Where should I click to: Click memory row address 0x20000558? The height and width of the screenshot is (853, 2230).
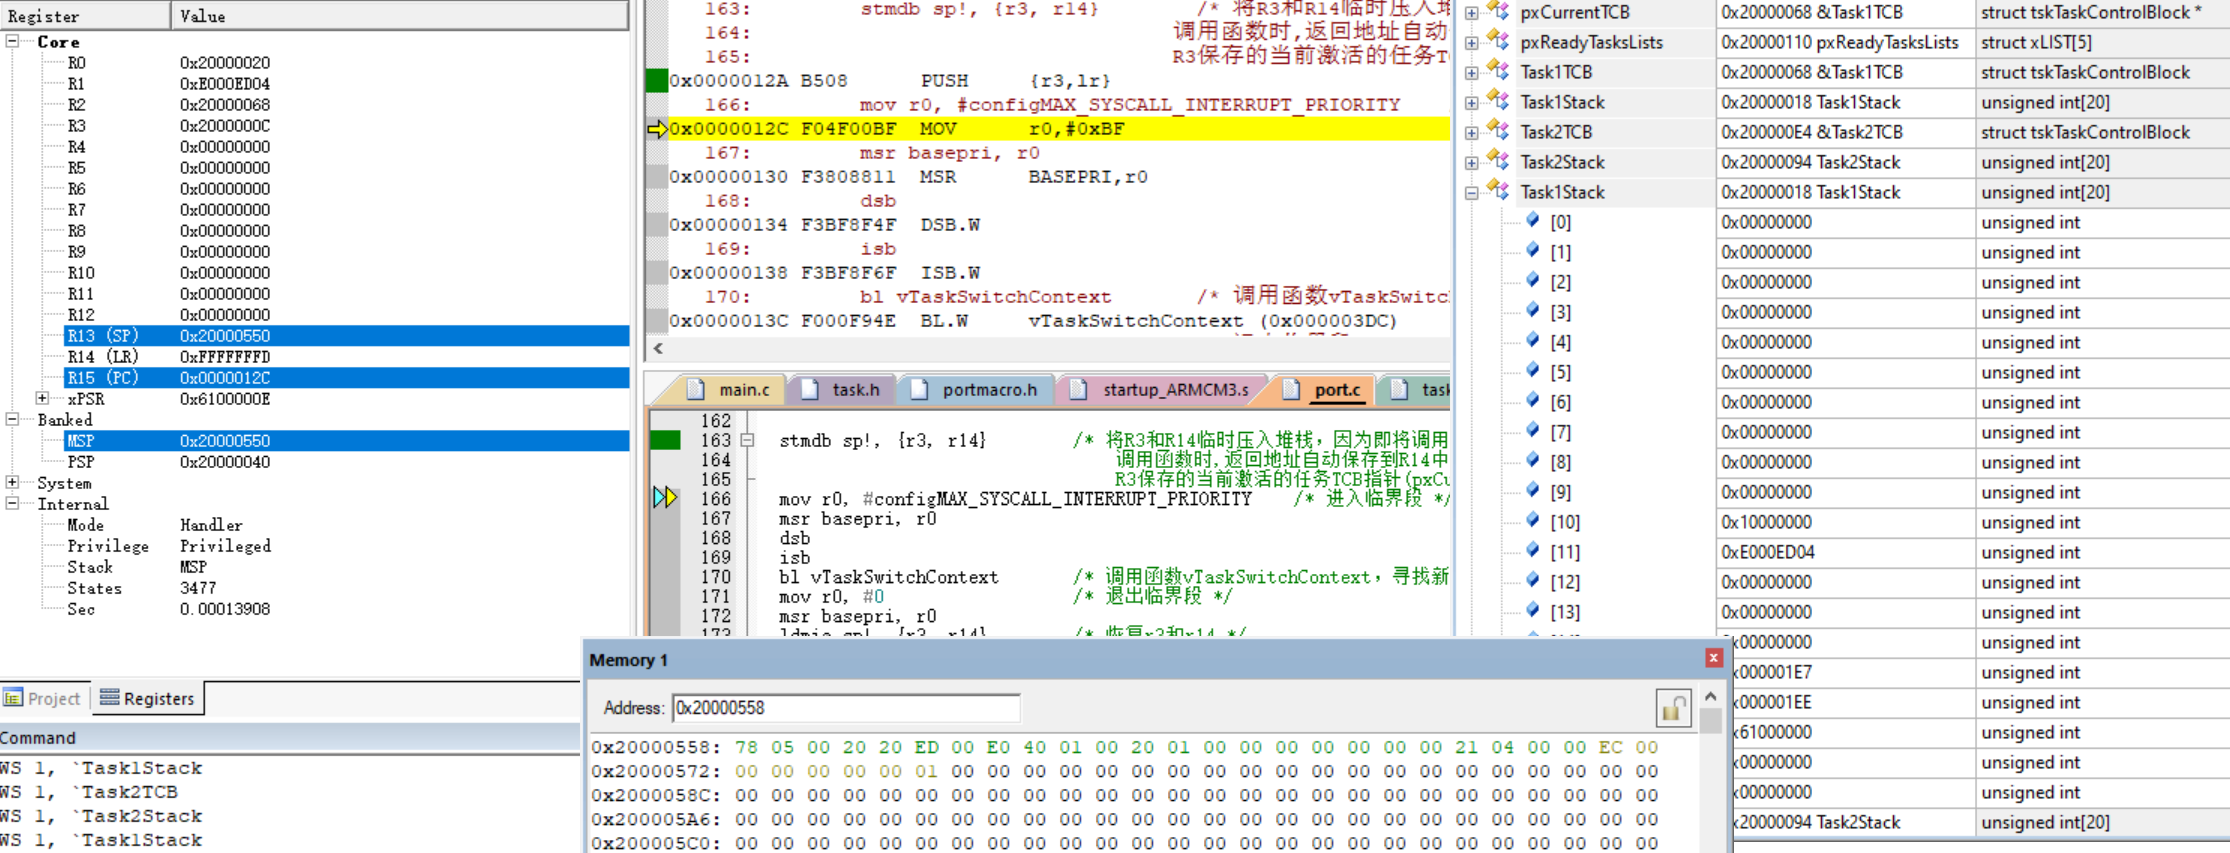click(x=656, y=747)
